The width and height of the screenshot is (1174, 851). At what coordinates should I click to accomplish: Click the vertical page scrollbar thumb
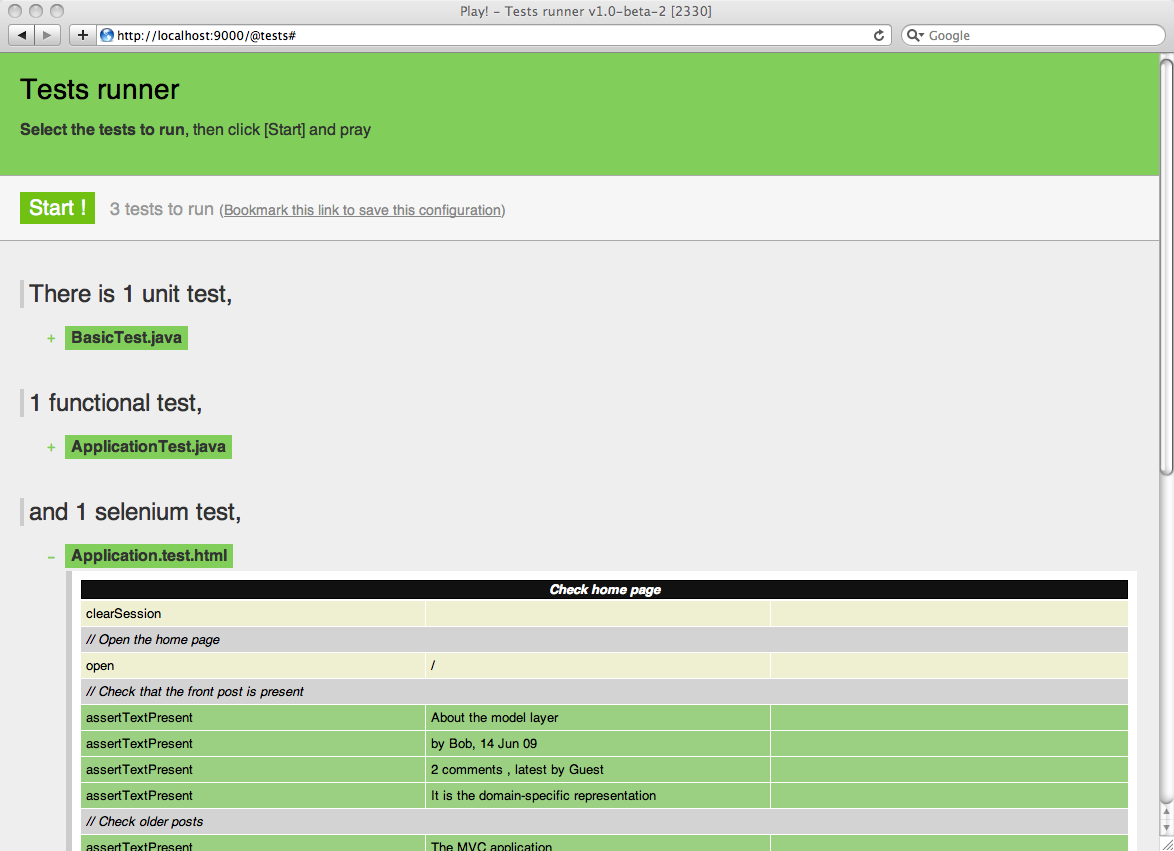coord(1165,265)
